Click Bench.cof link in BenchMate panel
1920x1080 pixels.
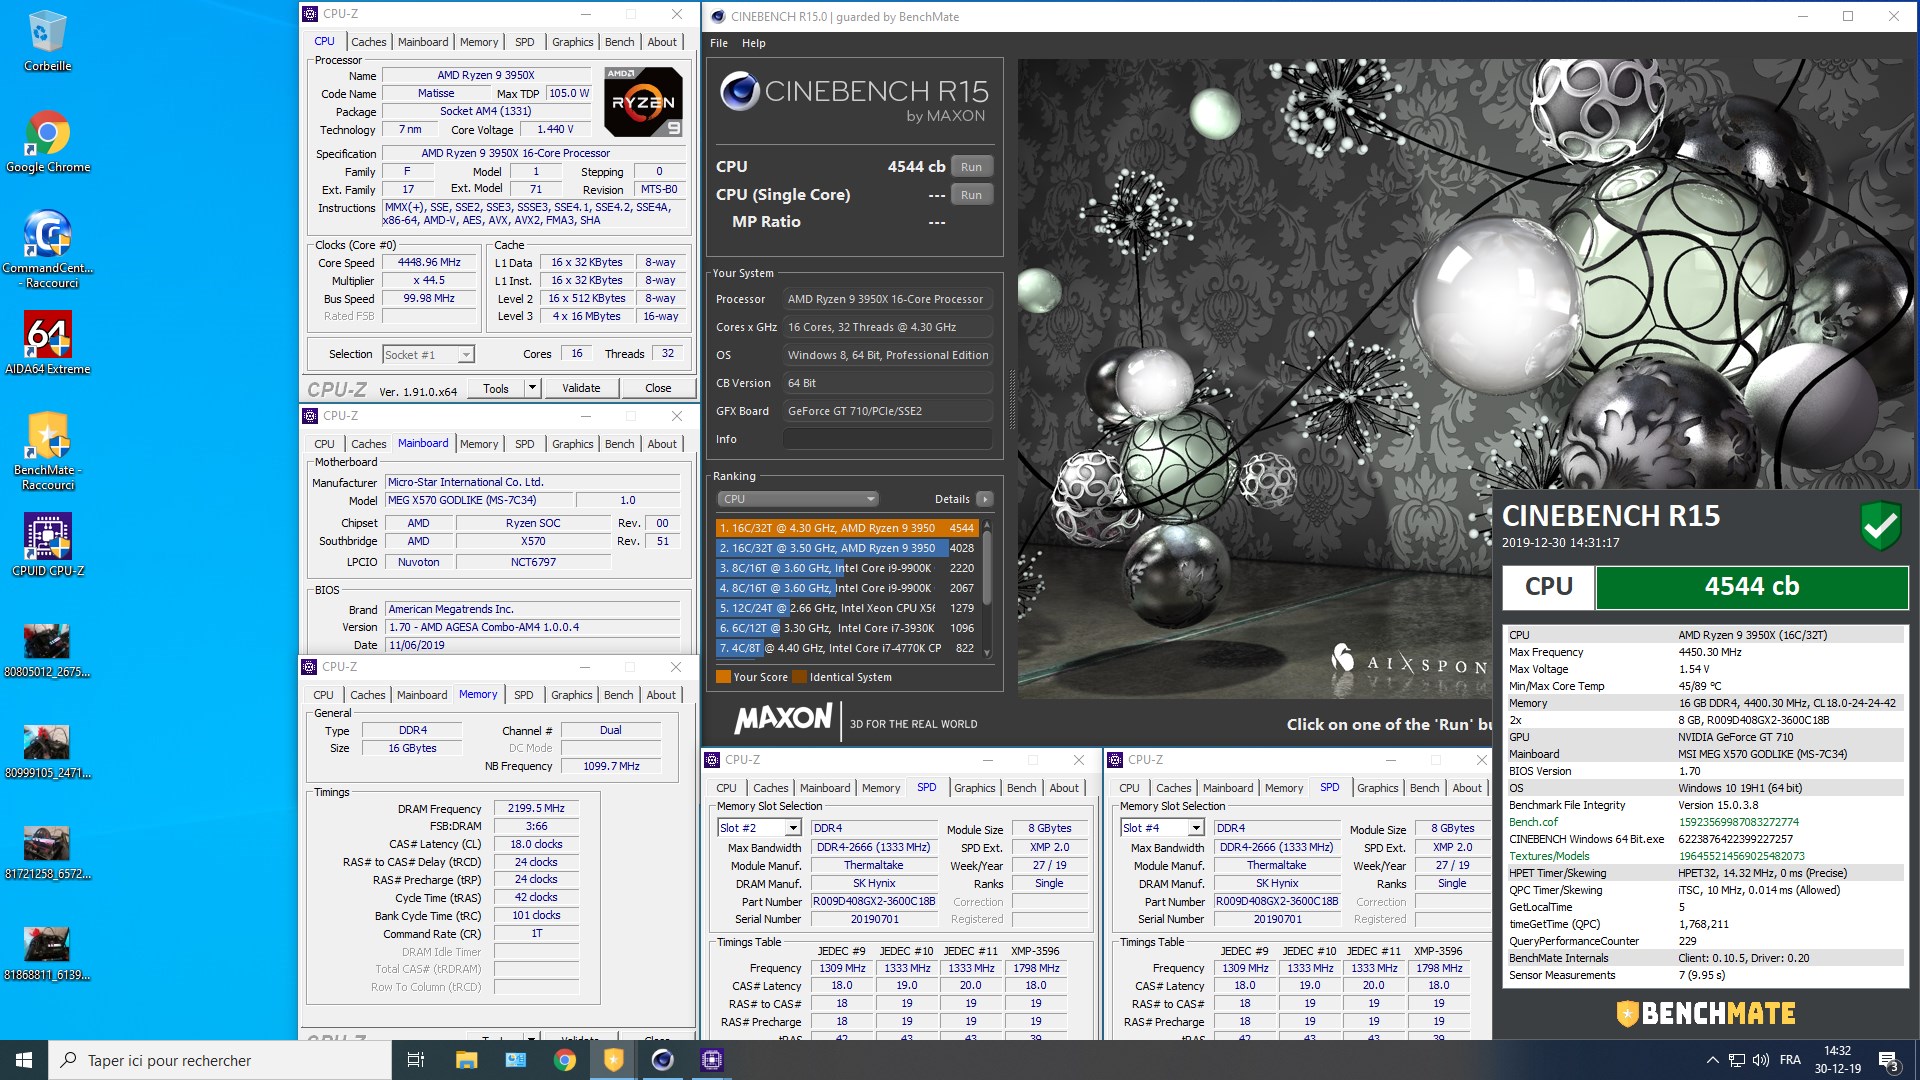[1533, 822]
